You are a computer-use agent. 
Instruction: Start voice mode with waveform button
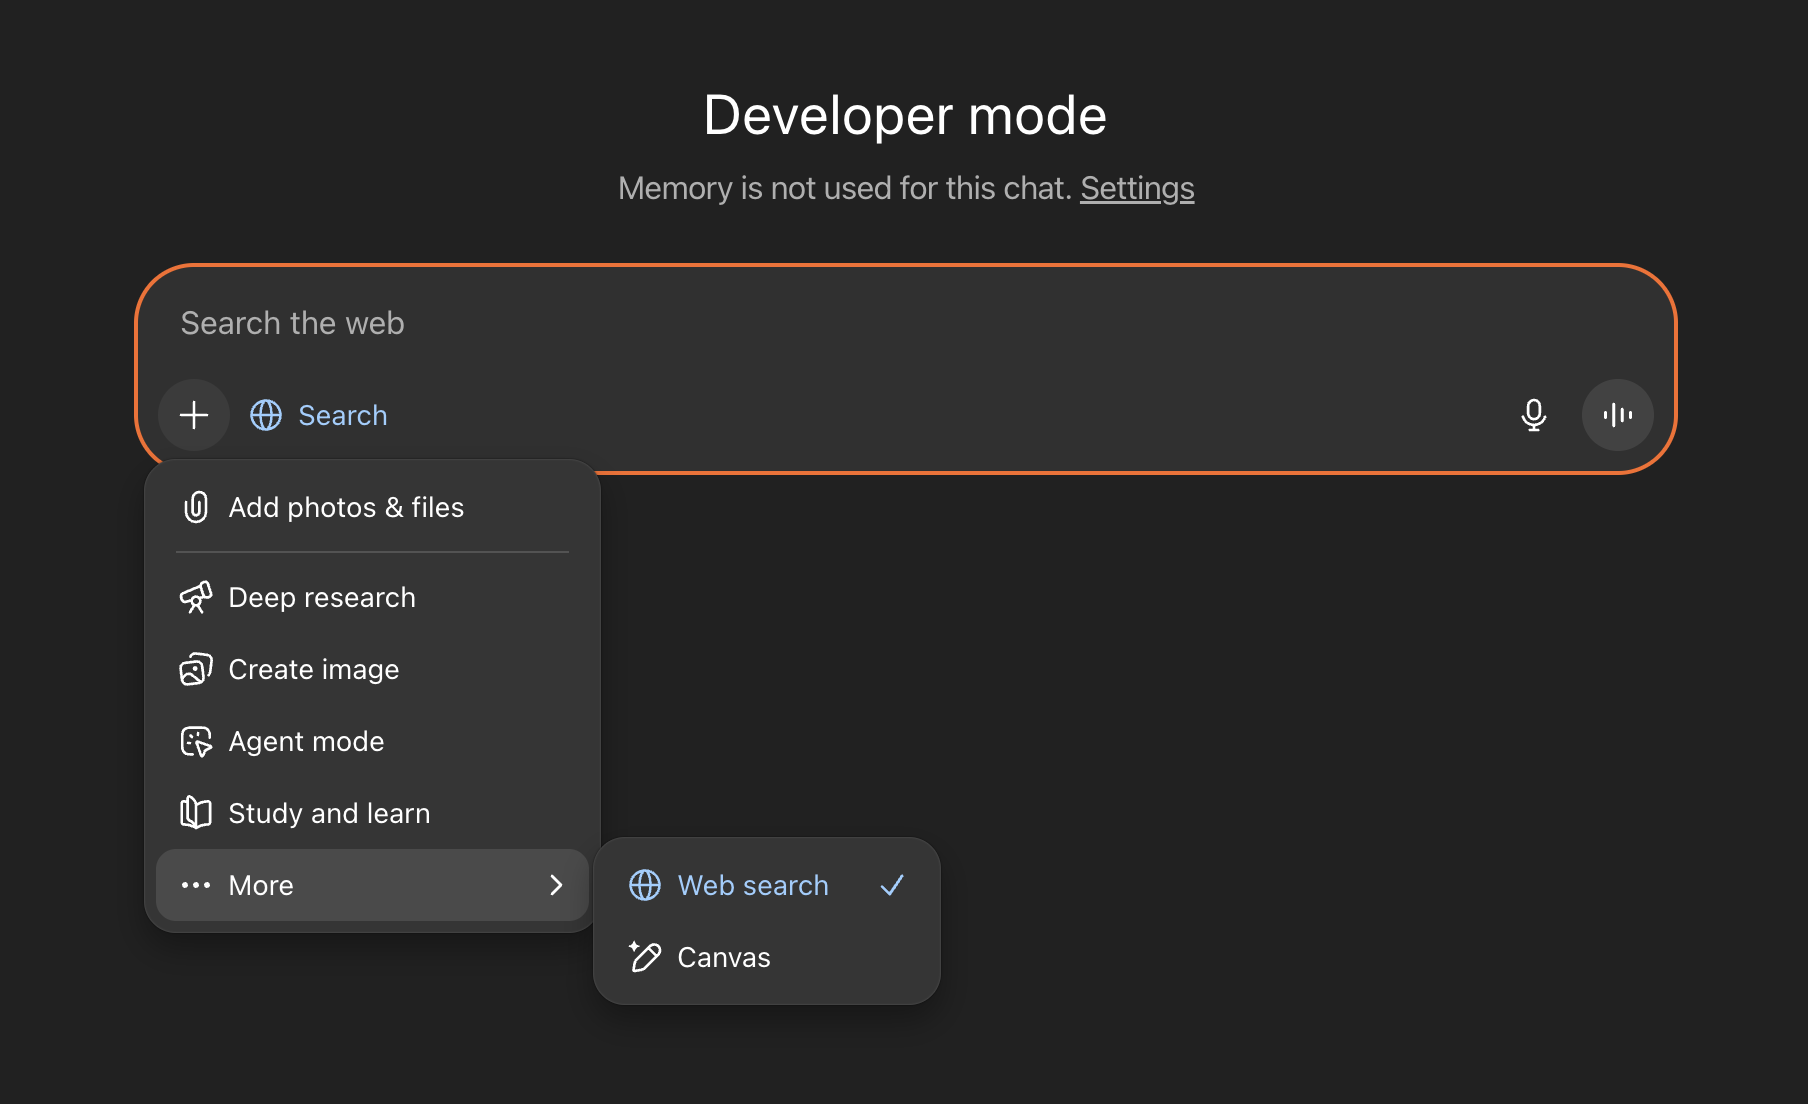click(x=1617, y=415)
